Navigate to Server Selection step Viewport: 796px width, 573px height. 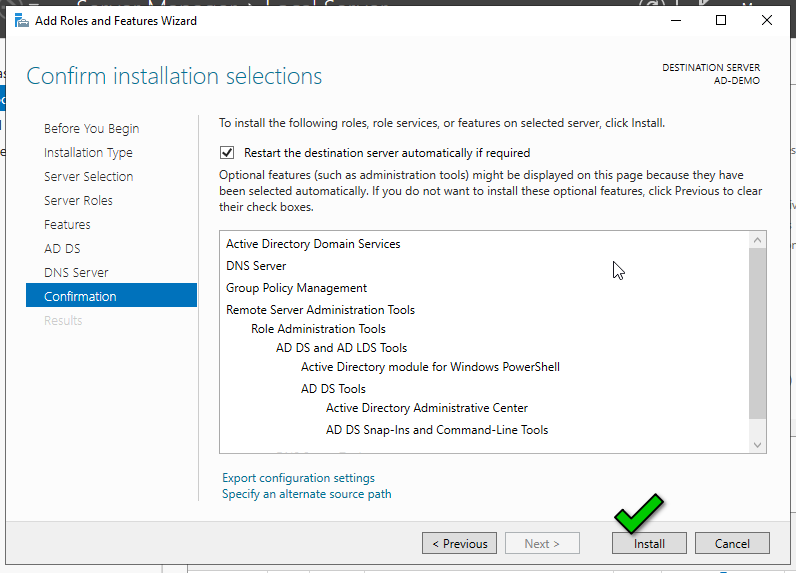(88, 176)
